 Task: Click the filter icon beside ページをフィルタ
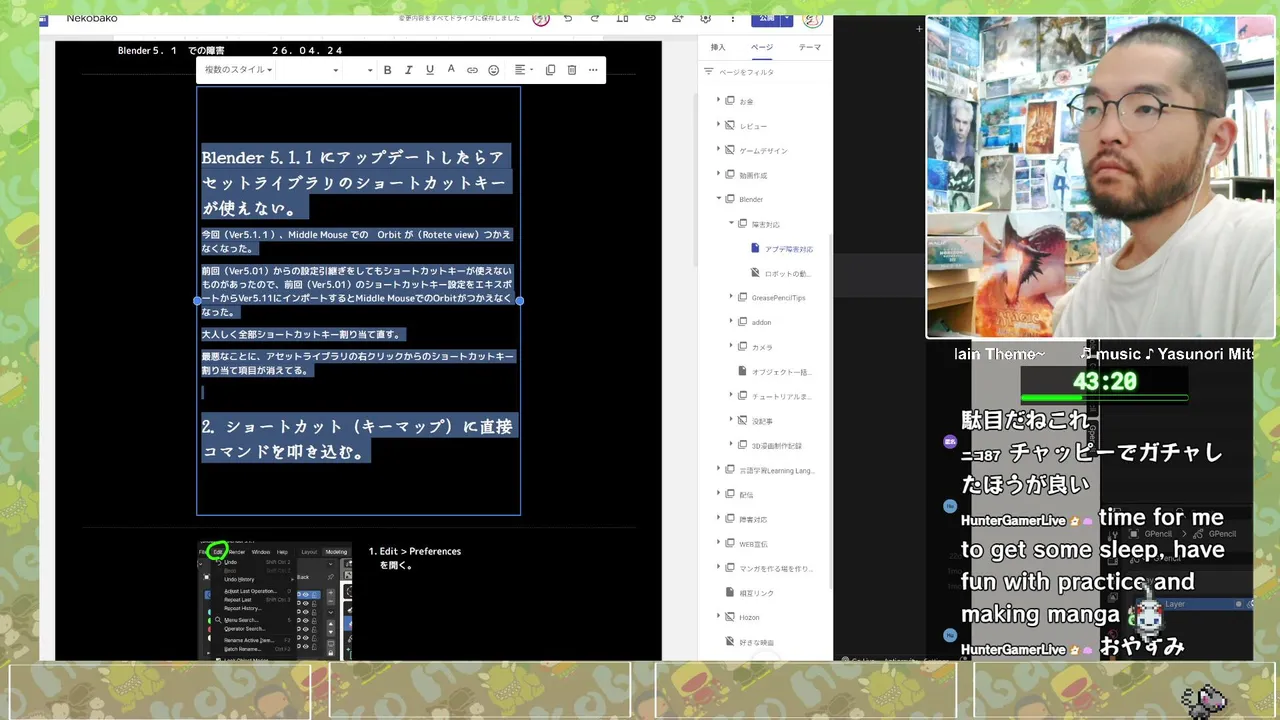(709, 72)
